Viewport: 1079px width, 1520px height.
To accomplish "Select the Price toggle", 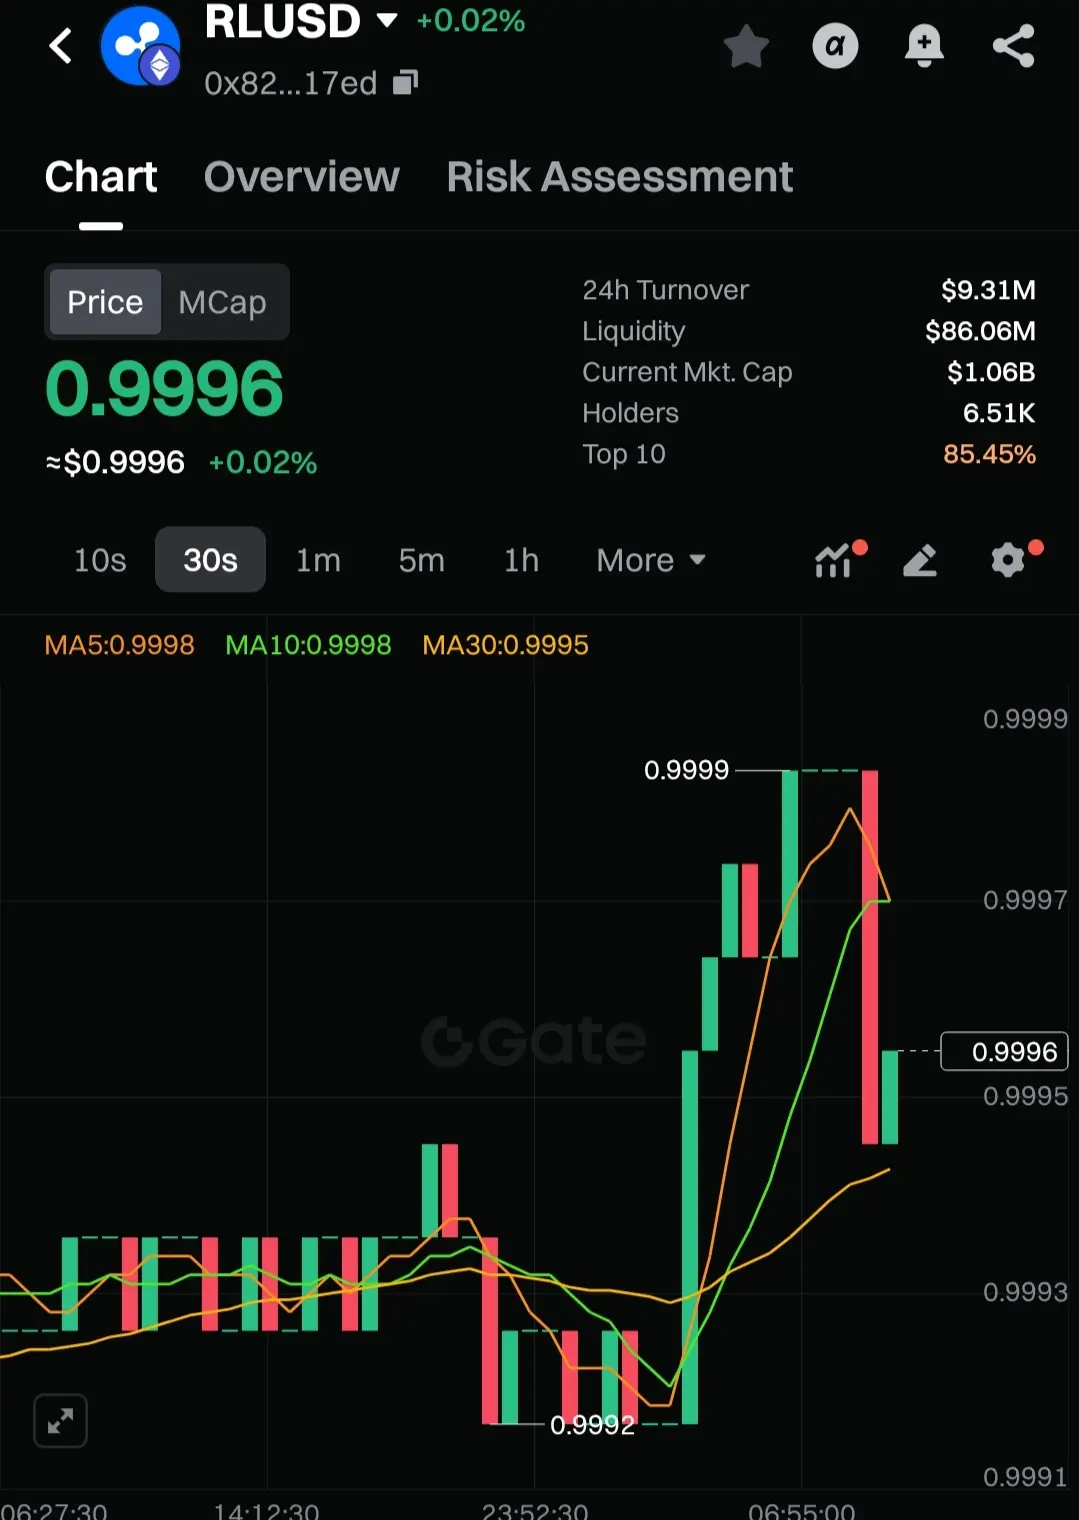I will pyautogui.click(x=105, y=302).
